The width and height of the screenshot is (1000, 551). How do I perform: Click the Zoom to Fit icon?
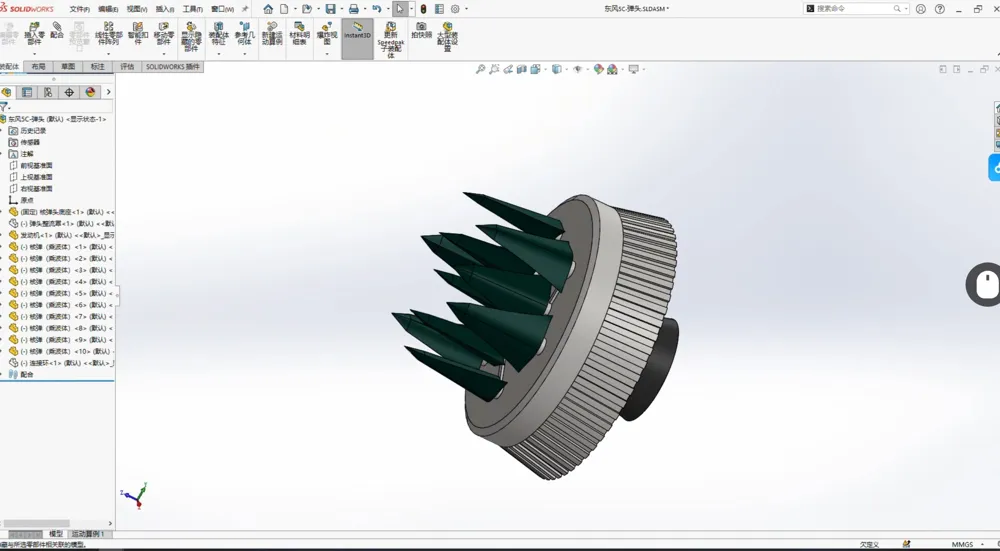pyautogui.click(x=481, y=70)
